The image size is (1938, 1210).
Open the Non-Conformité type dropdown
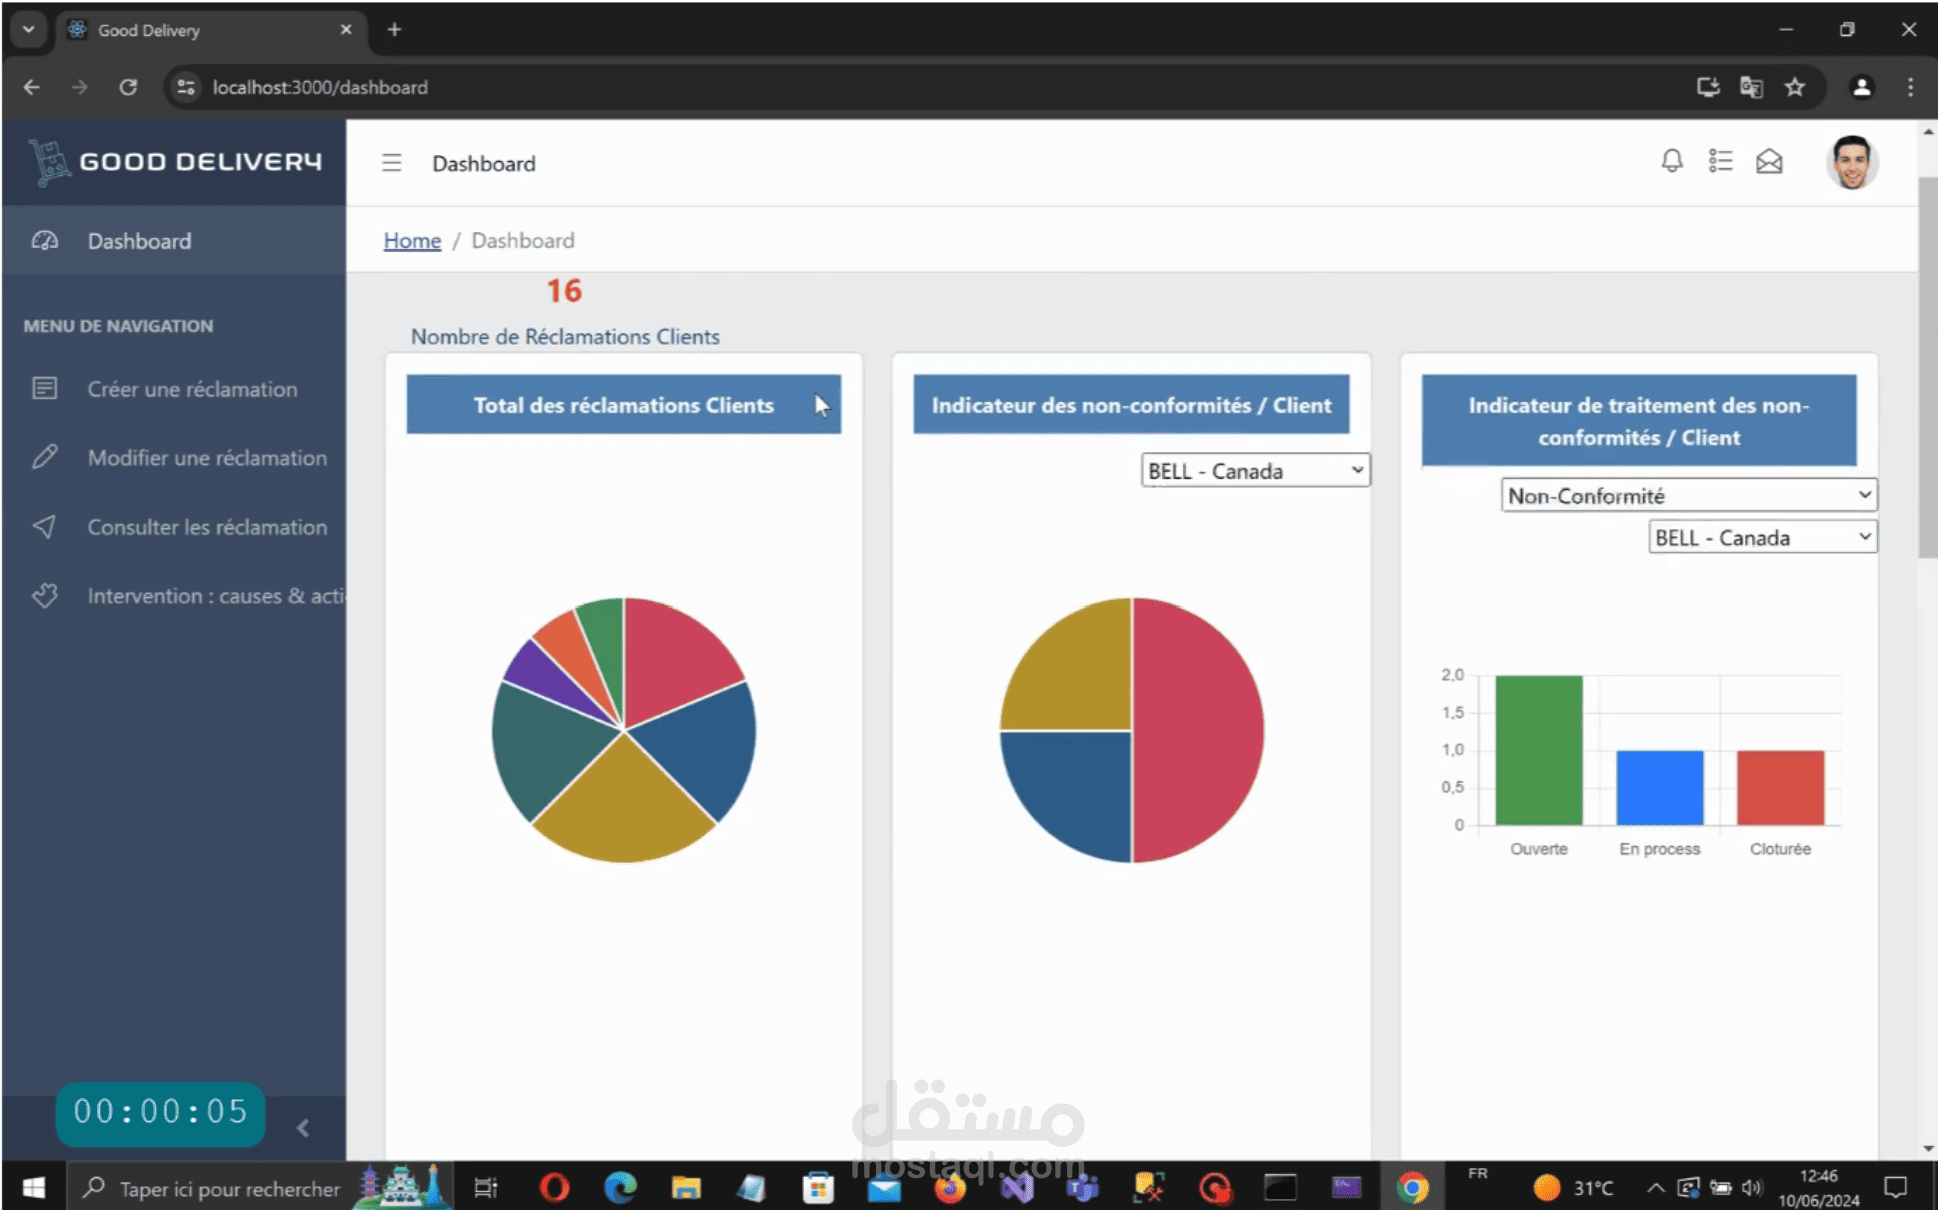pyautogui.click(x=1688, y=495)
